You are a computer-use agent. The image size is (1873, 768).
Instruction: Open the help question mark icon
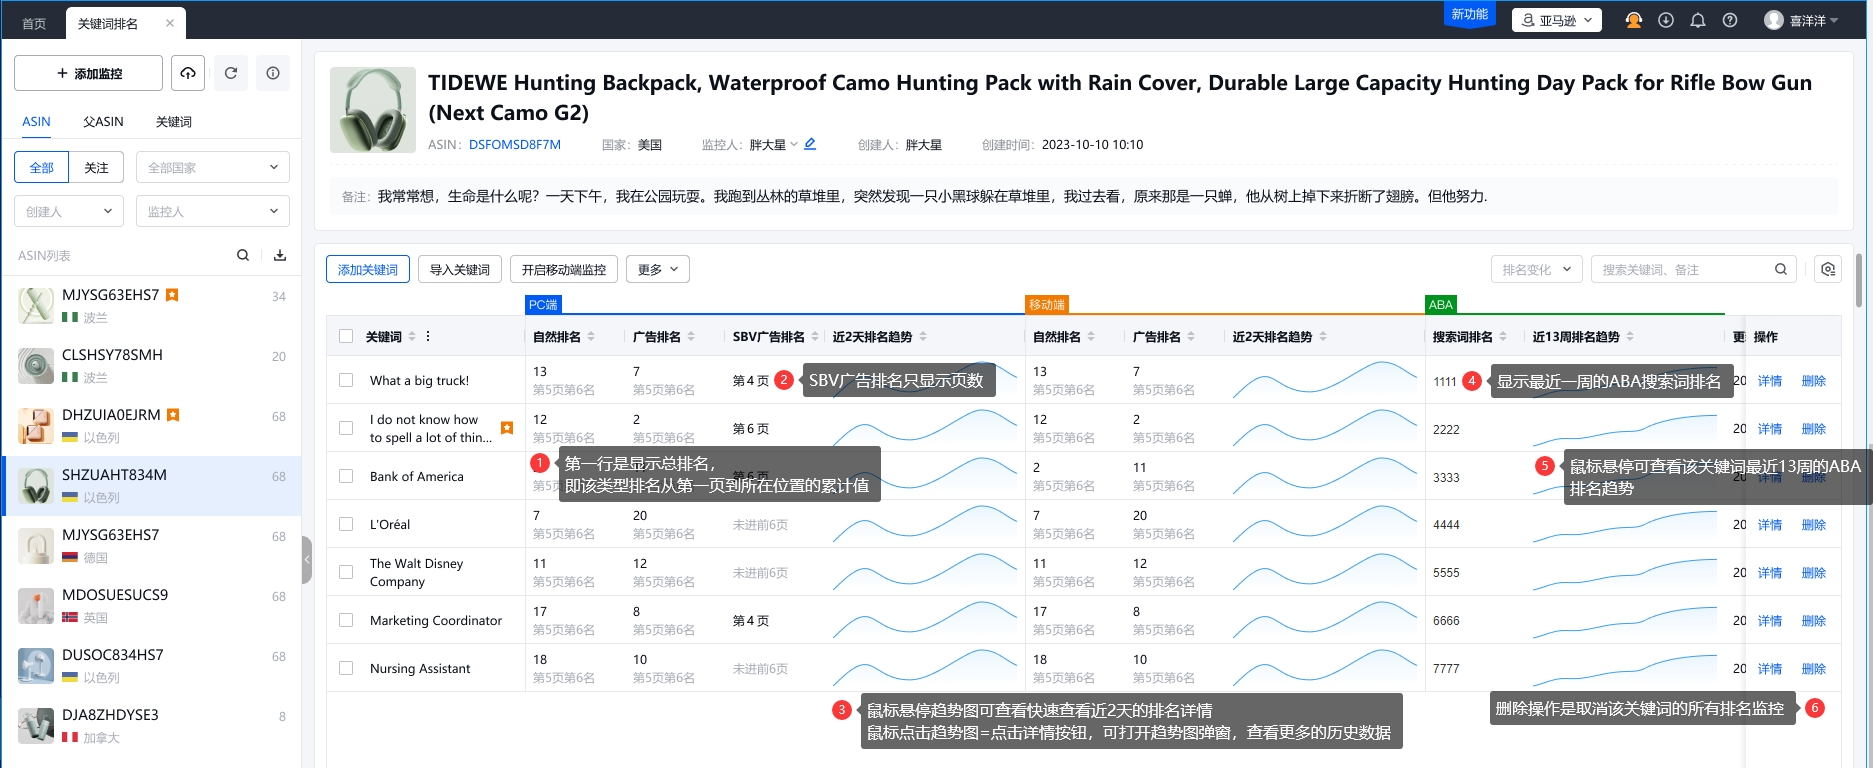tap(1730, 20)
